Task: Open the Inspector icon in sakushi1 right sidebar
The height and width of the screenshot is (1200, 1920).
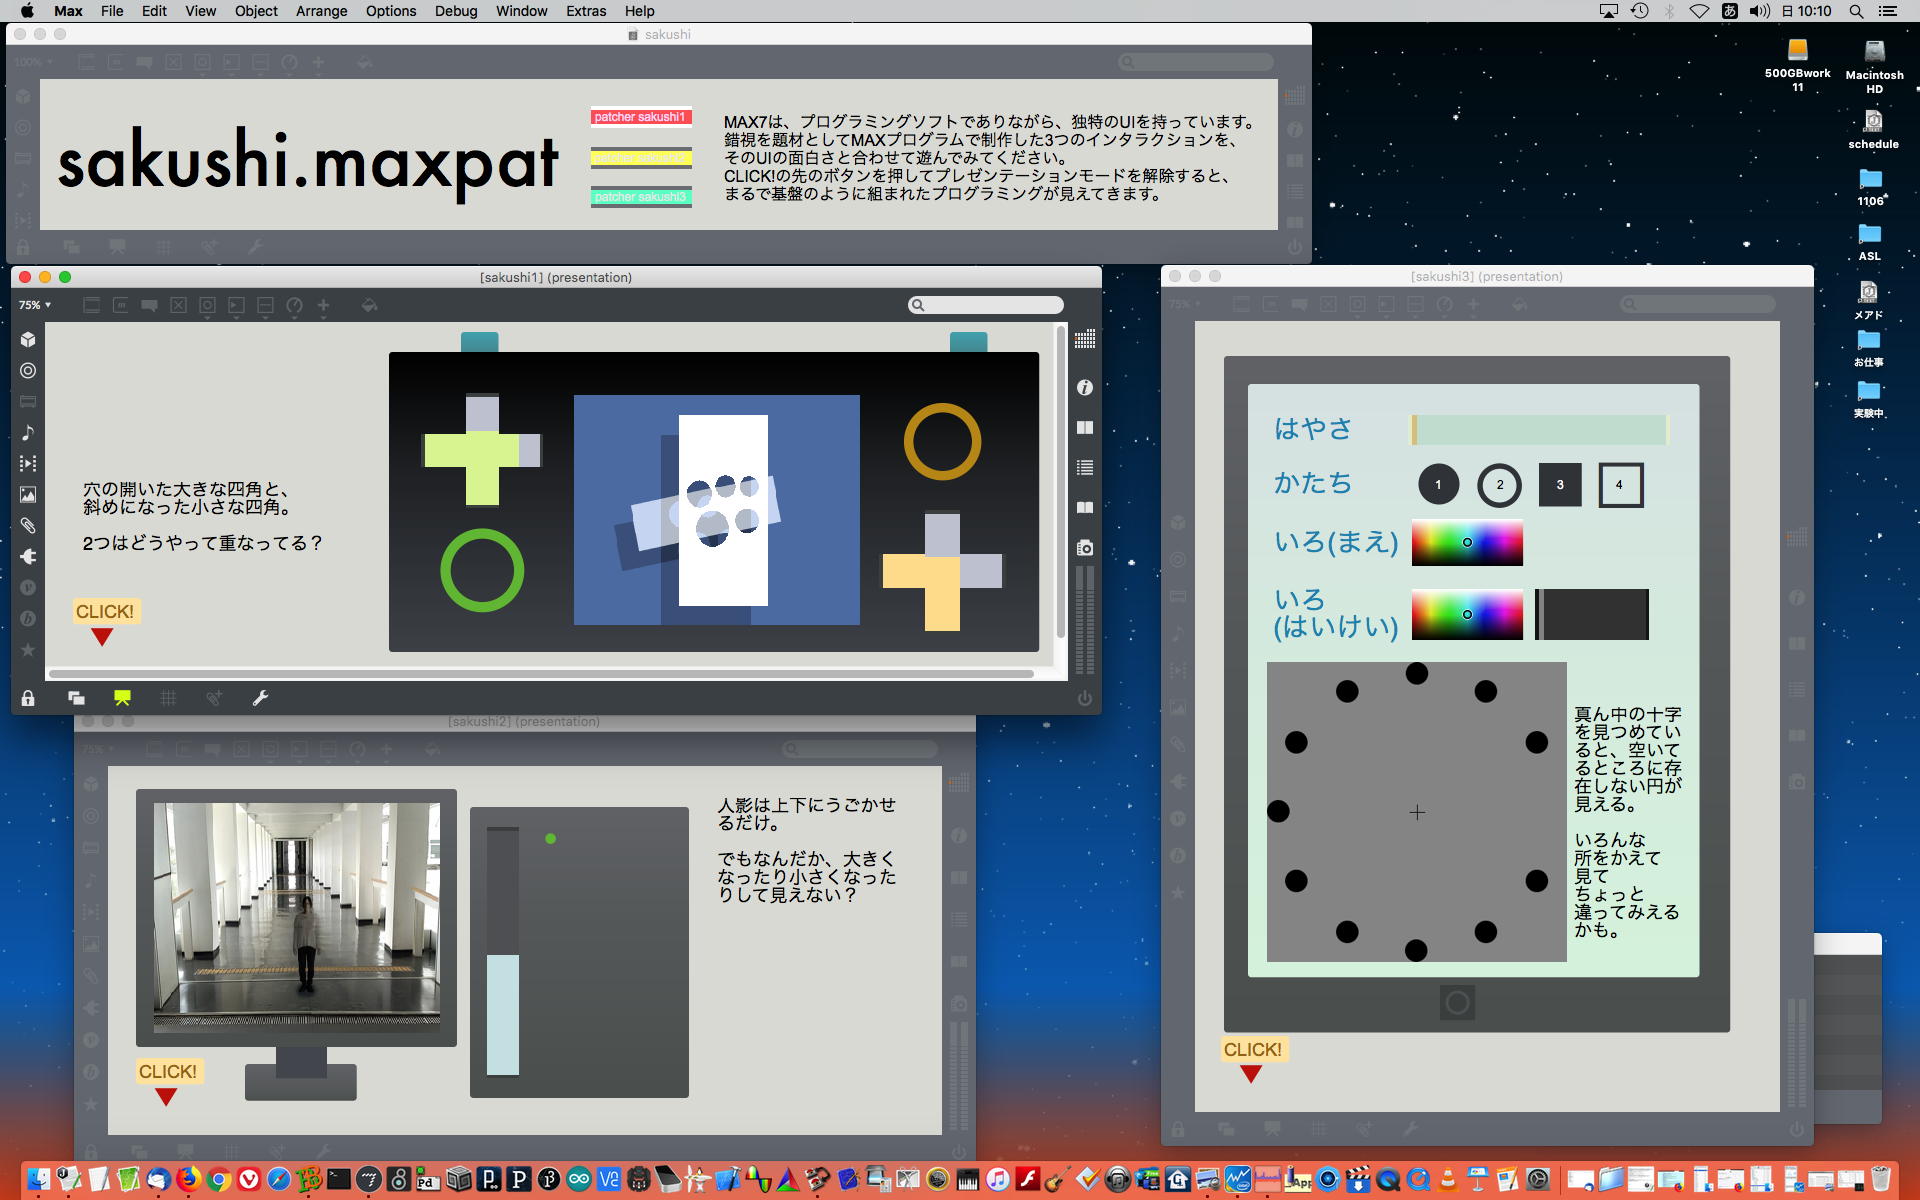Action: (1084, 387)
